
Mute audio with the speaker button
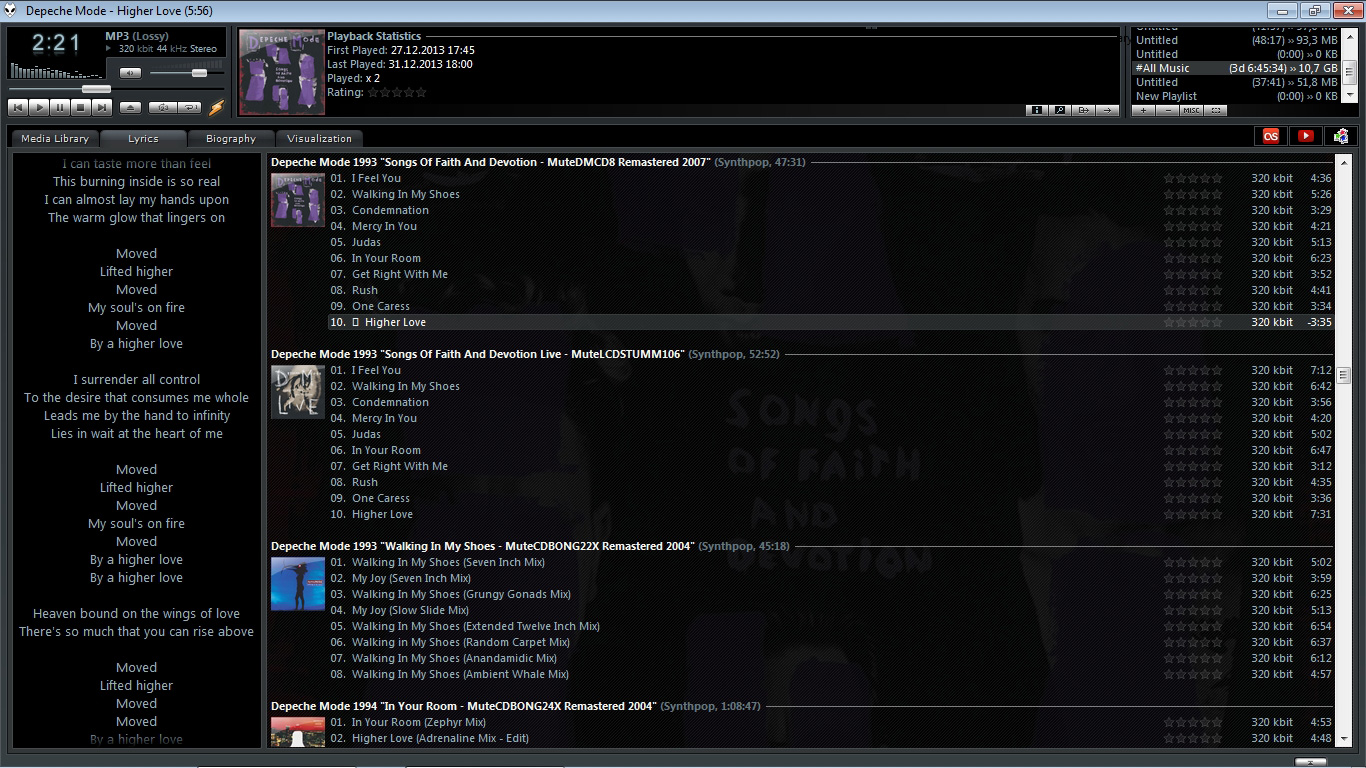[x=130, y=73]
